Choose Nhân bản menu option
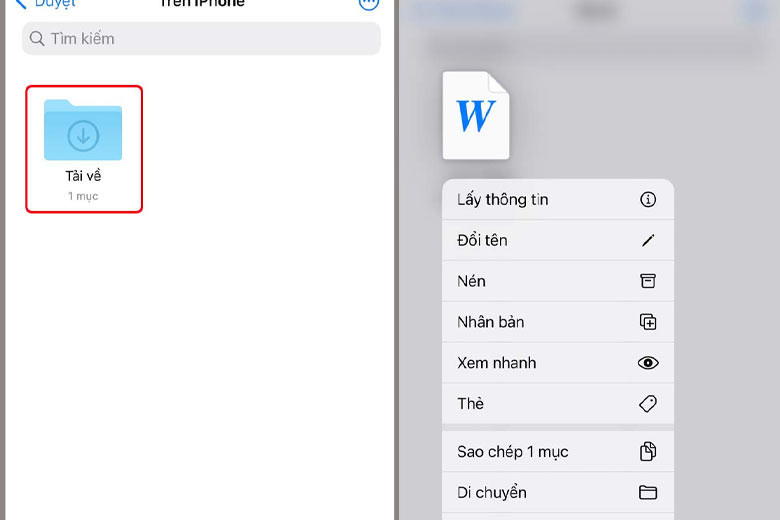This screenshot has width=780, height=520. pyautogui.click(x=558, y=322)
